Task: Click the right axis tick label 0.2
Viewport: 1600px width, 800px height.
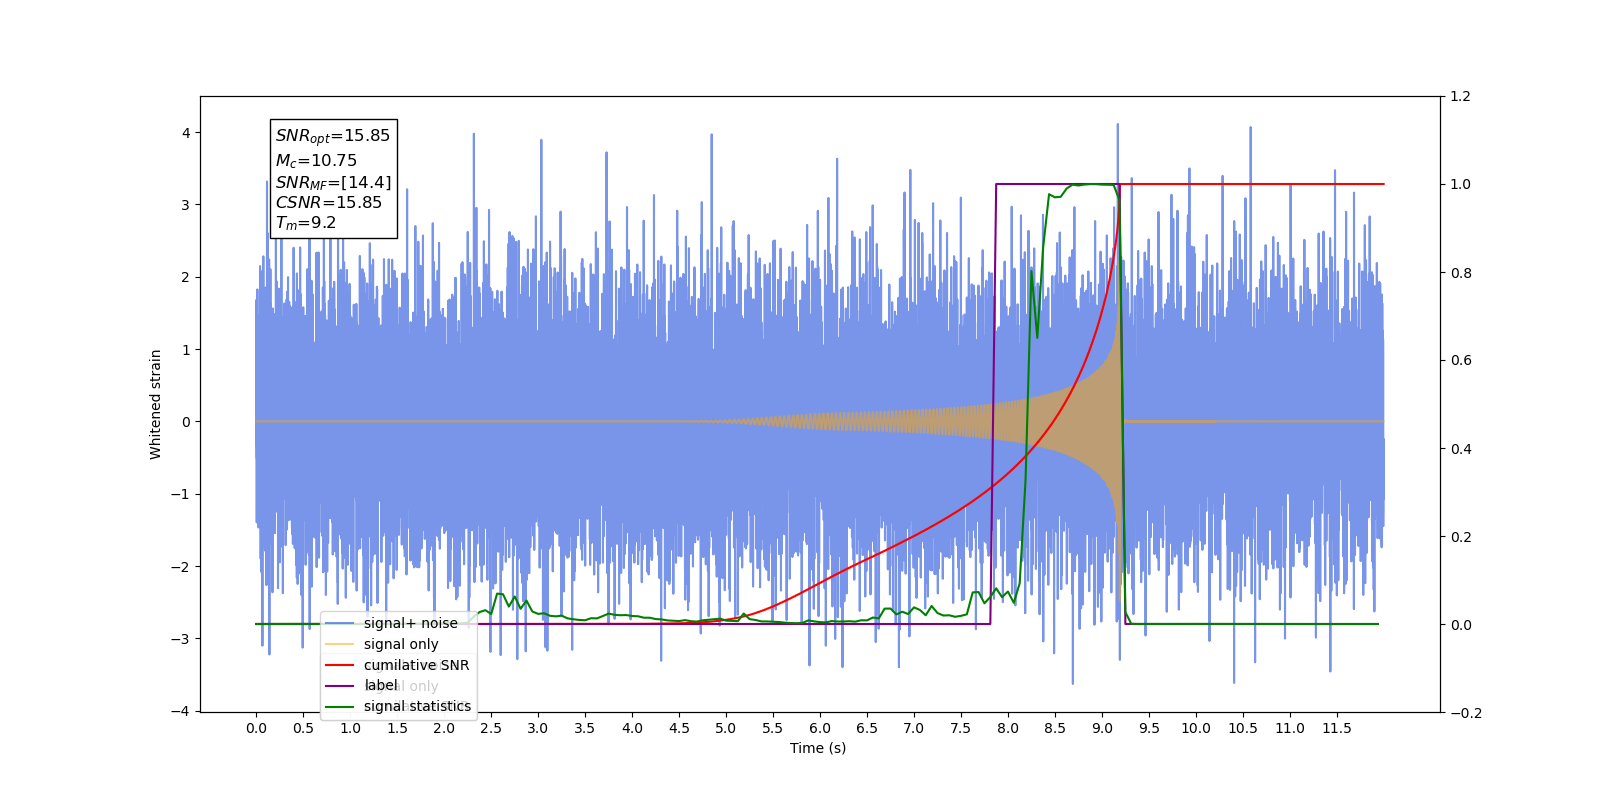Action: coord(1461,537)
